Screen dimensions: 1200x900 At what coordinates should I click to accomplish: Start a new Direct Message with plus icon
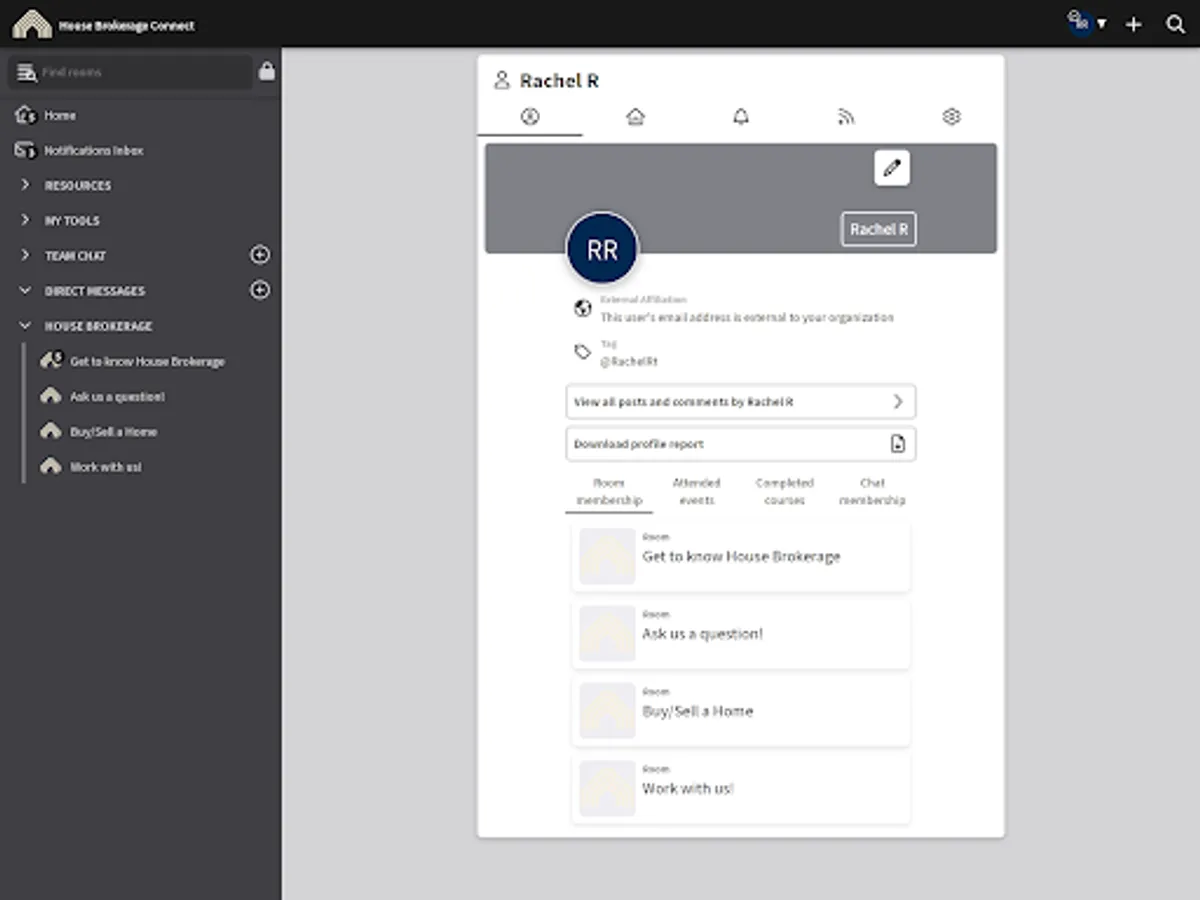point(260,290)
